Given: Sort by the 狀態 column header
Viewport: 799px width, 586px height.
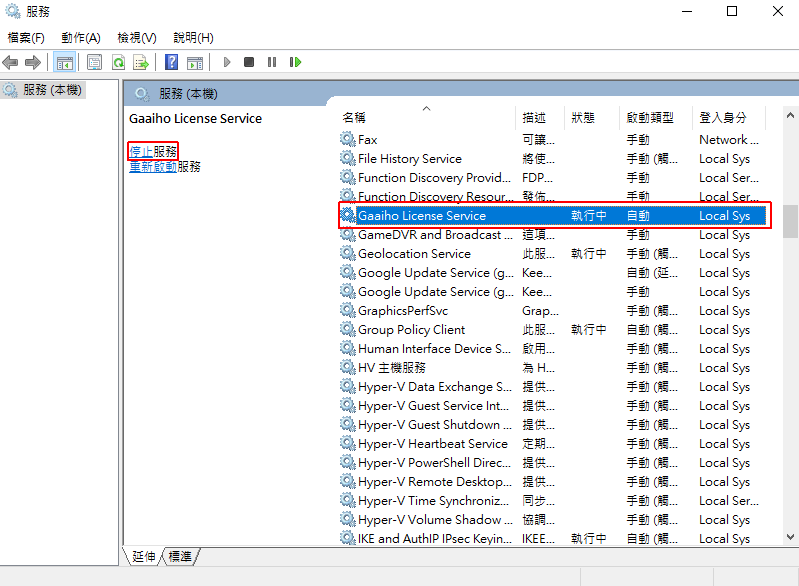Looking at the screenshot, I should 592,118.
